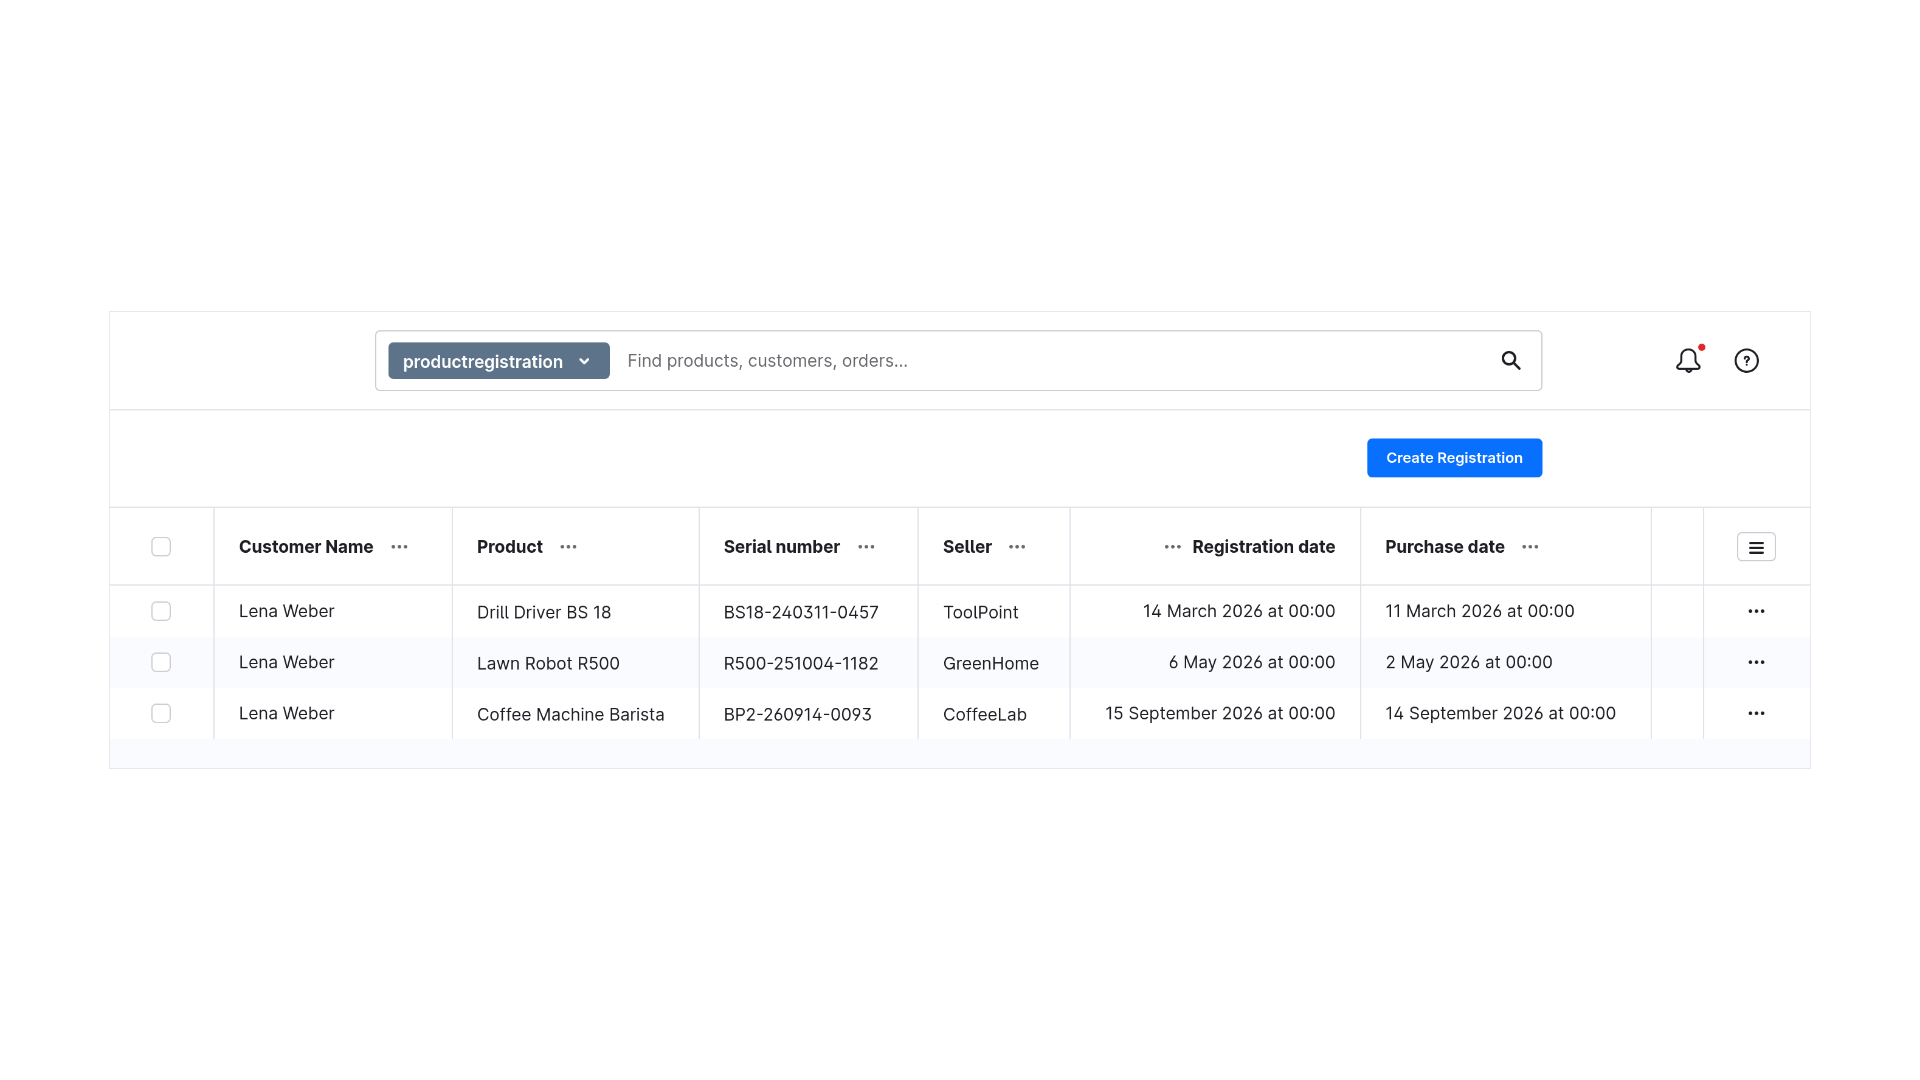Viewport: 1920px width, 1080px height.
Task: Click the Create Registration button
Action: (1454, 458)
